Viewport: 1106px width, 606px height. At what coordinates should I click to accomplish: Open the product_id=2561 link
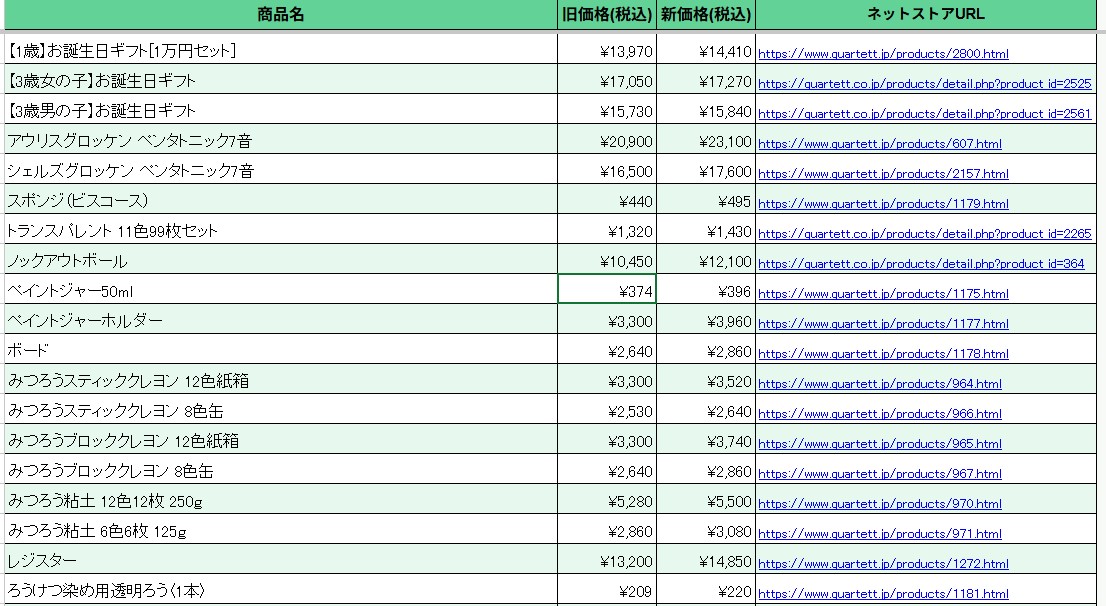click(x=925, y=114)
